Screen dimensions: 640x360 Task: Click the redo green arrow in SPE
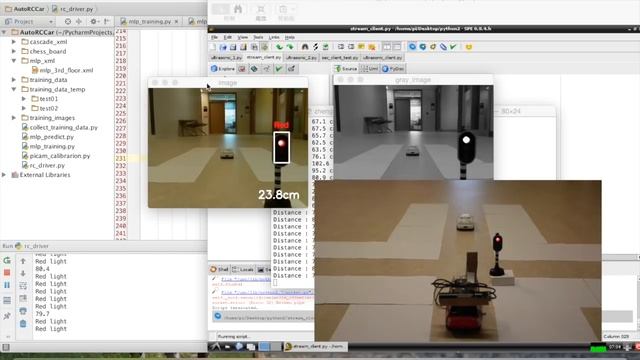point(290,47)
